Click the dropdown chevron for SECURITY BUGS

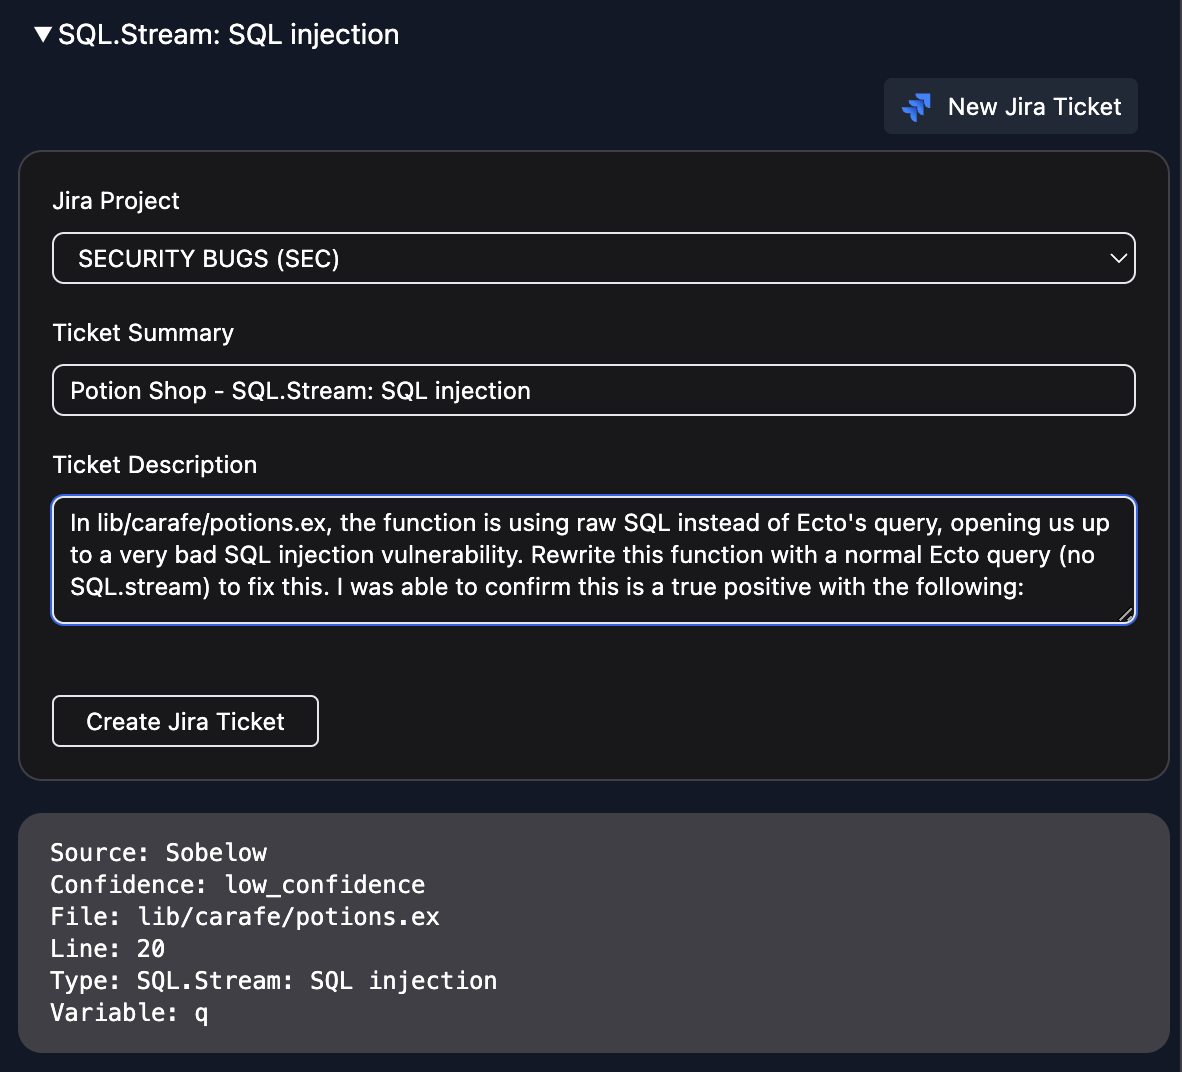click(x=1118, y=259)
